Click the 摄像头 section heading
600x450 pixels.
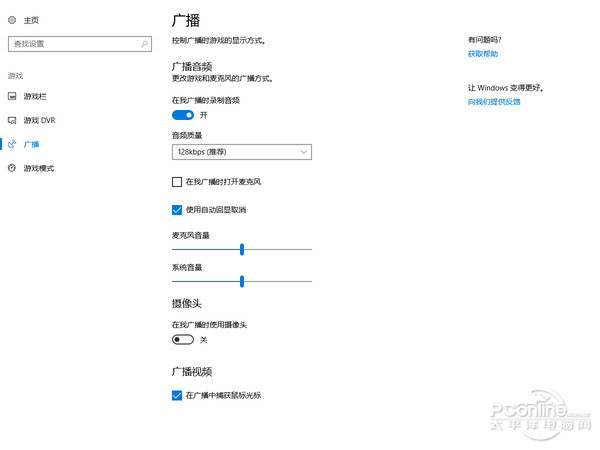coord(187,304)
